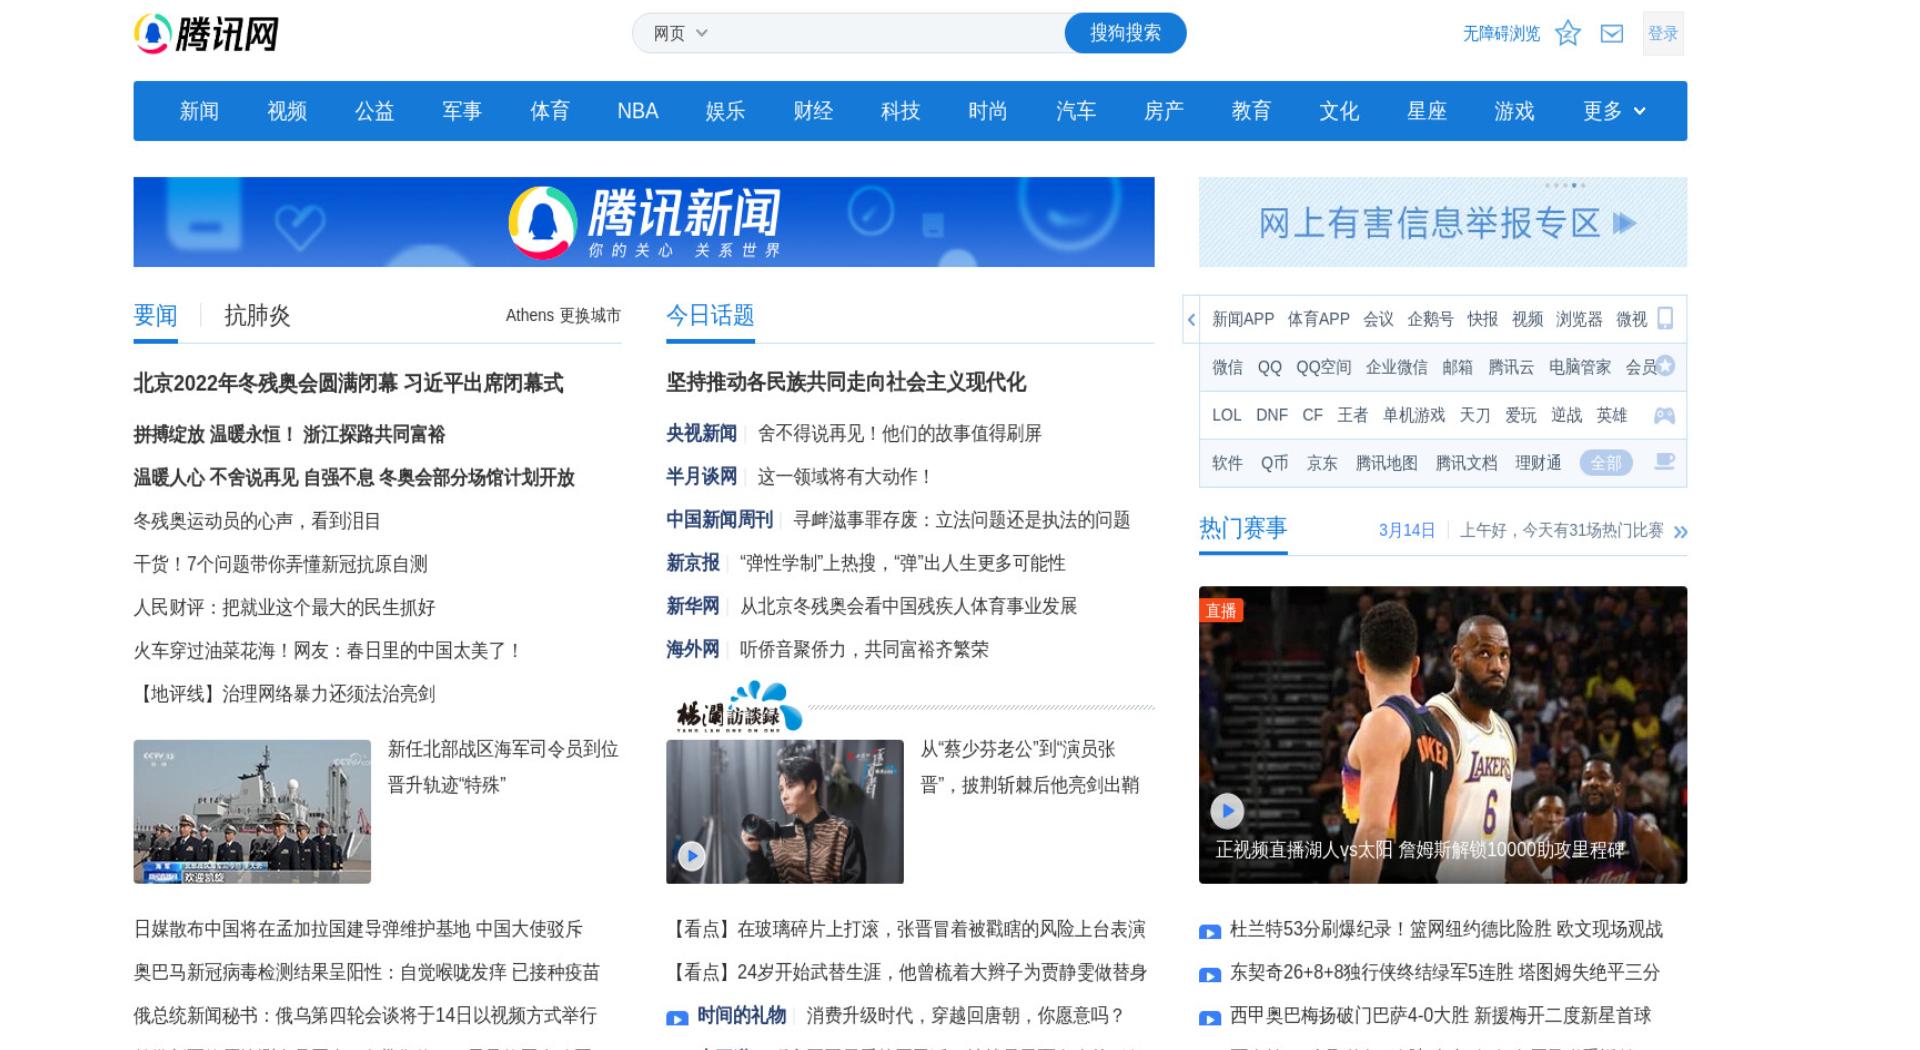The image size is (1920, 1050).
Task: Go to the 体育 section
Action: [549, 111]
